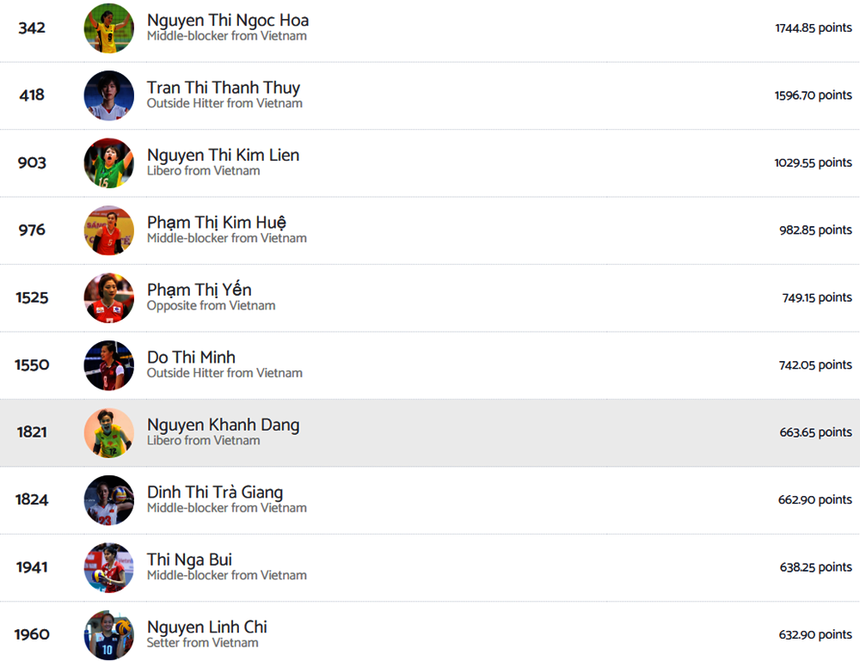Select rank number 1525 in the list
This screenshot has height=661, width=860.
[x=32, y=298]
